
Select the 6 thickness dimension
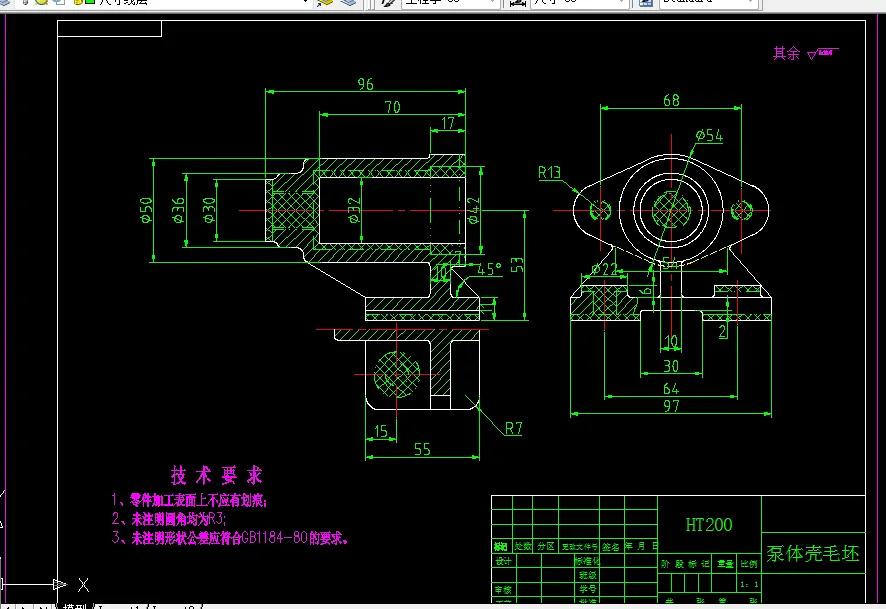(x=645, y=290)
